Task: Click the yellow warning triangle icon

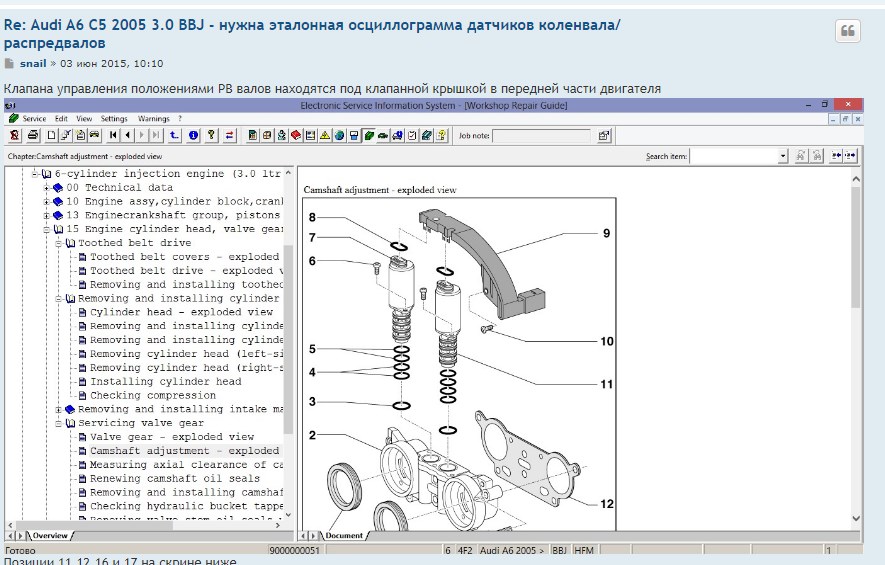Action: coord(325,135)
